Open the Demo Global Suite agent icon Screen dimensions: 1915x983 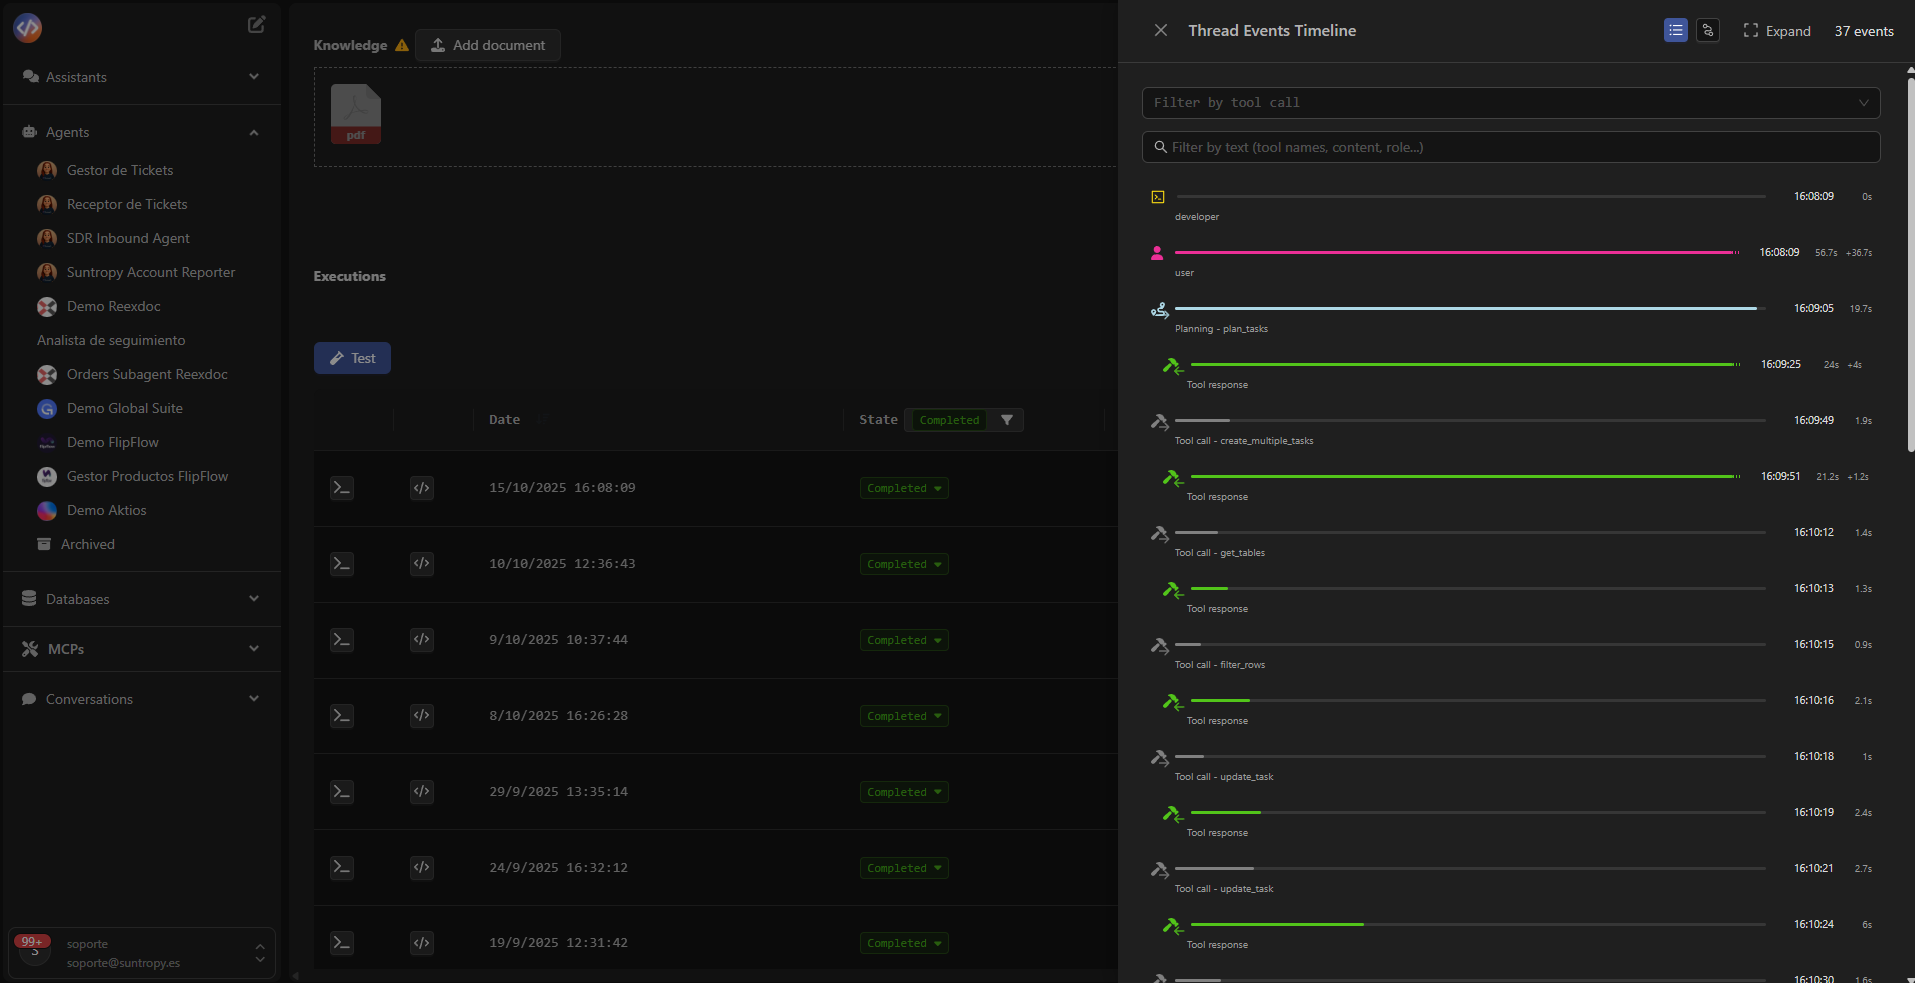click(46, 408)
